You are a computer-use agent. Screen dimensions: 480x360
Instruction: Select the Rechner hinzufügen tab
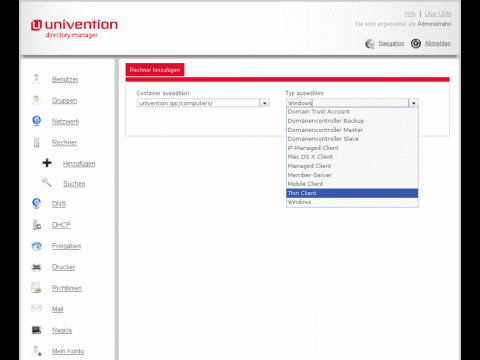155,70
